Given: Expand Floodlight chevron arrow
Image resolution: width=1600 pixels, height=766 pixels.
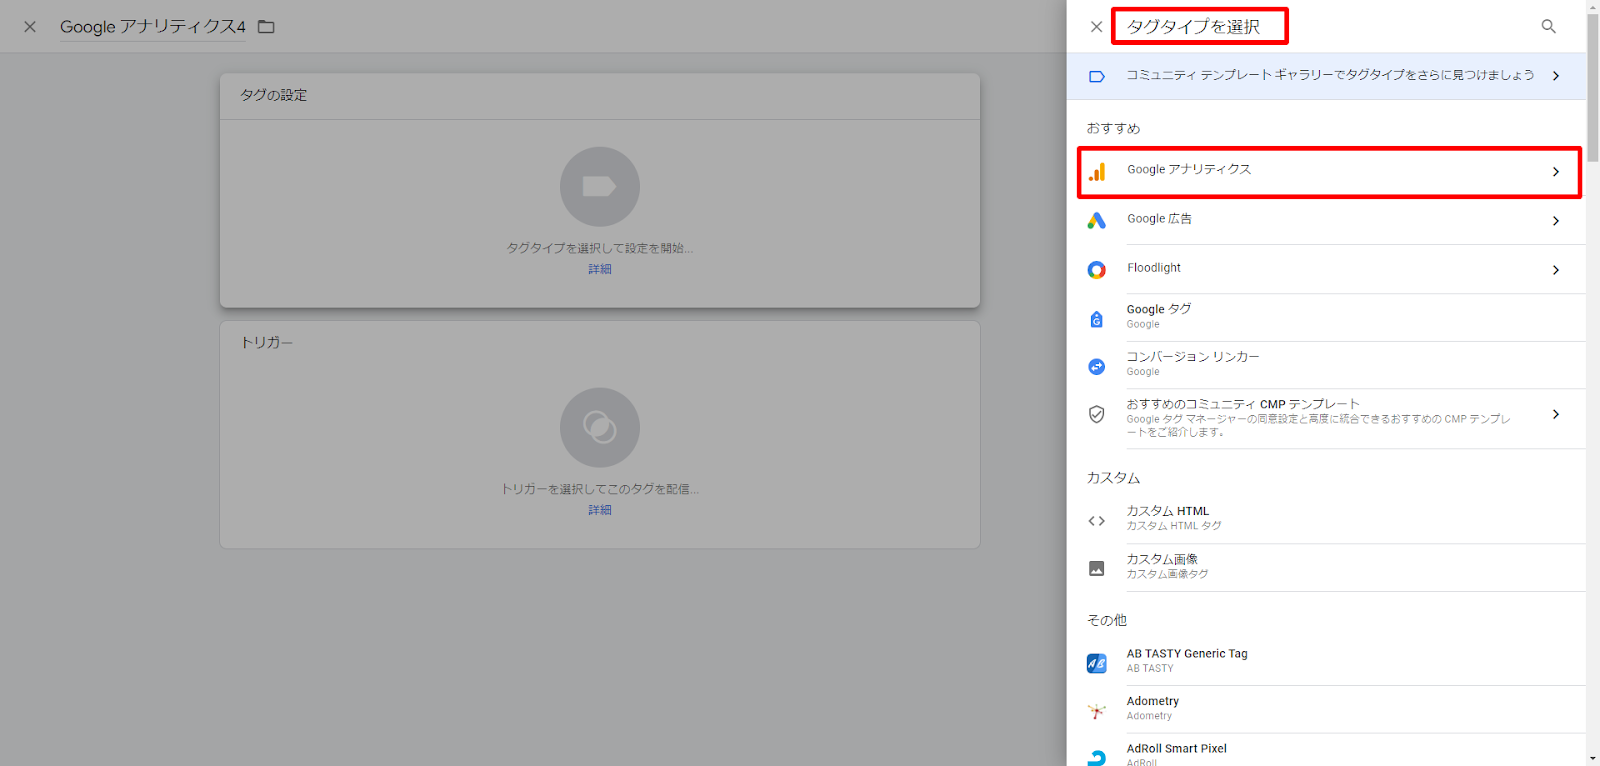Looking at the screenshot, I should (x=1556, y=270).
